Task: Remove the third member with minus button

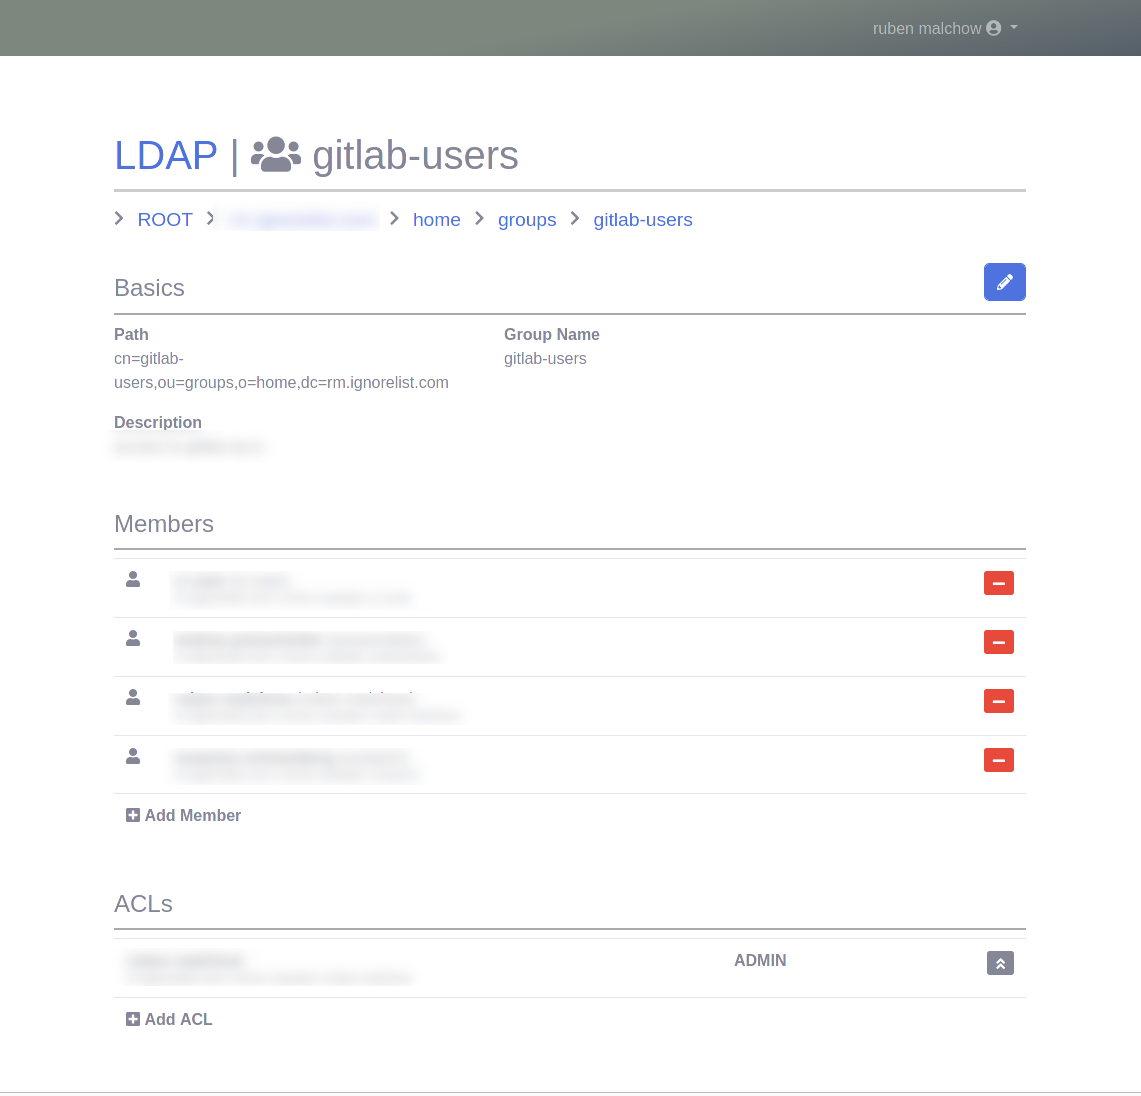Action: point(998,701)
